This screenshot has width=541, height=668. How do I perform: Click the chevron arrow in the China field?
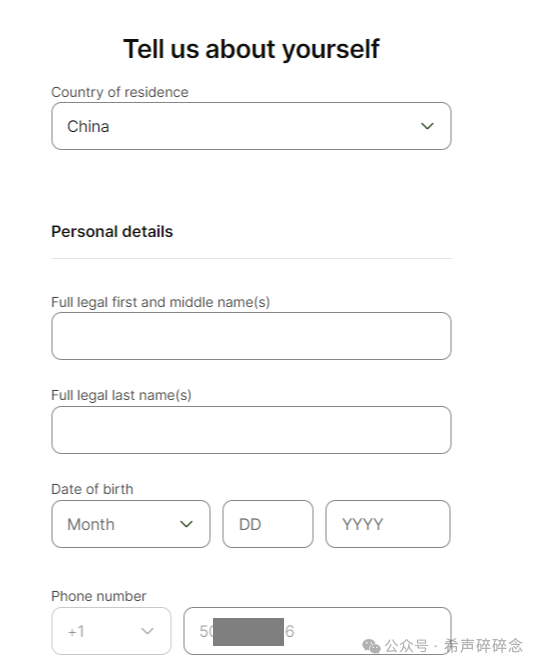click(427, 126)
